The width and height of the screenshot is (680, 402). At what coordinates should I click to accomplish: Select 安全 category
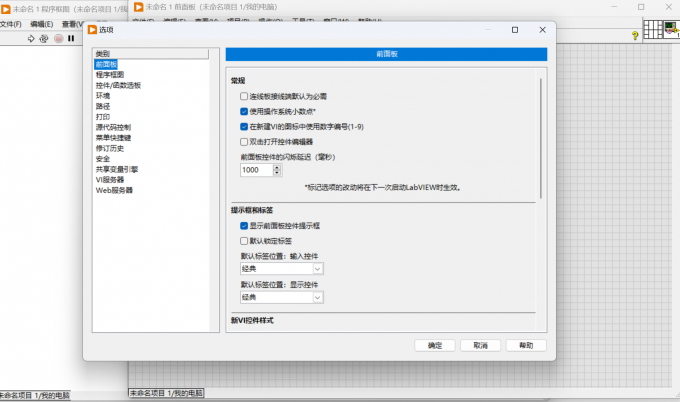click(x=103, y=159)
